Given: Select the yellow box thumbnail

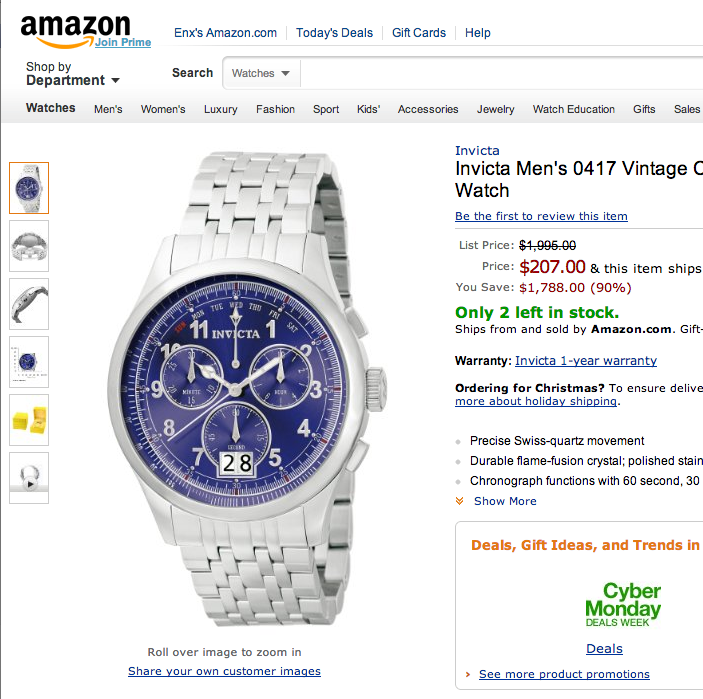Looking at the screenshot, I should 29,419.
